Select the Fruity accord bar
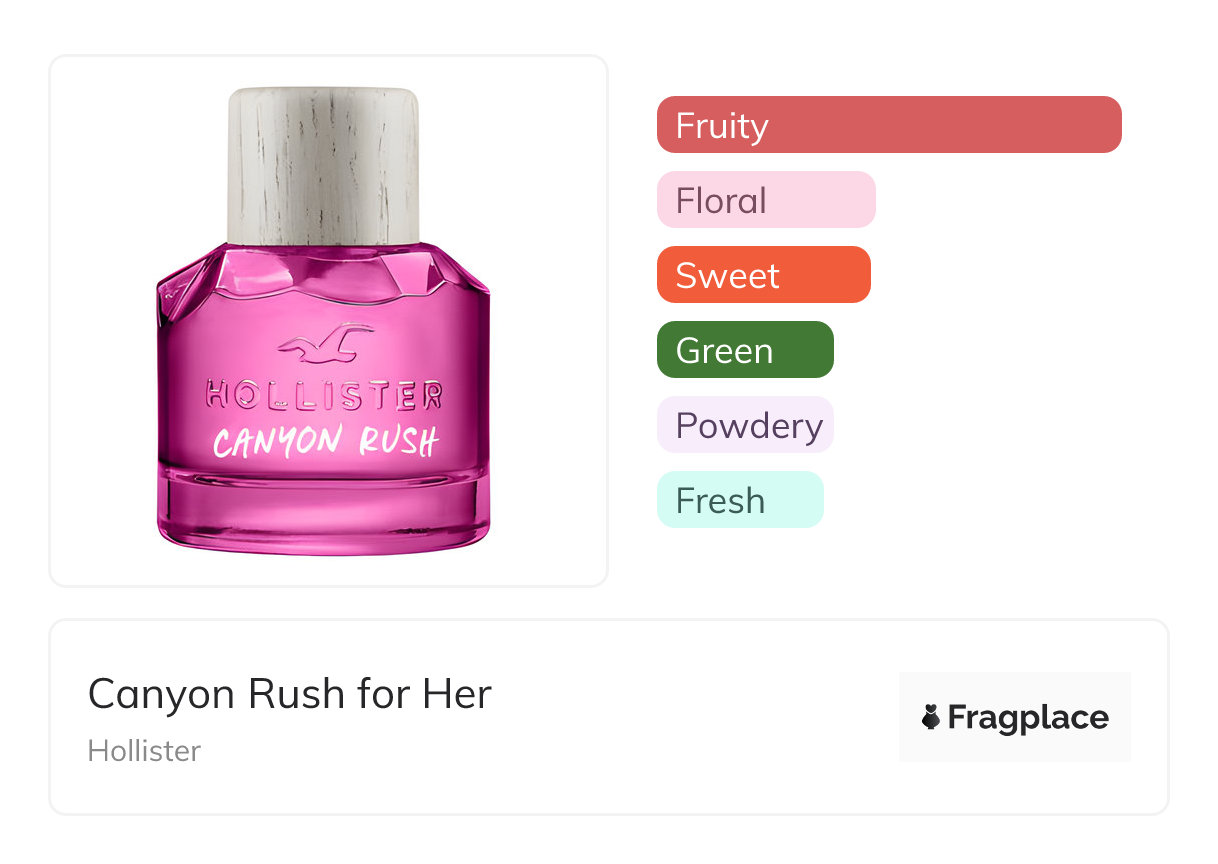 [x=888, y=125]
